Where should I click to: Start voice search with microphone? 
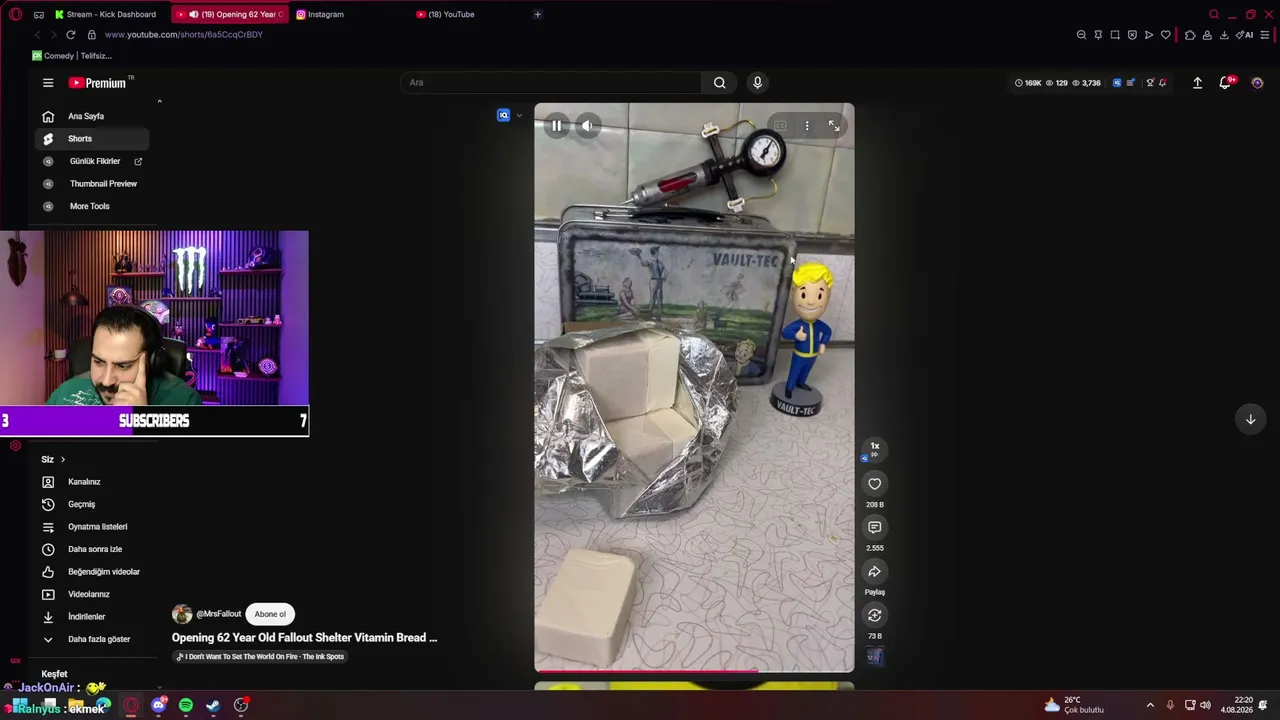757,83
